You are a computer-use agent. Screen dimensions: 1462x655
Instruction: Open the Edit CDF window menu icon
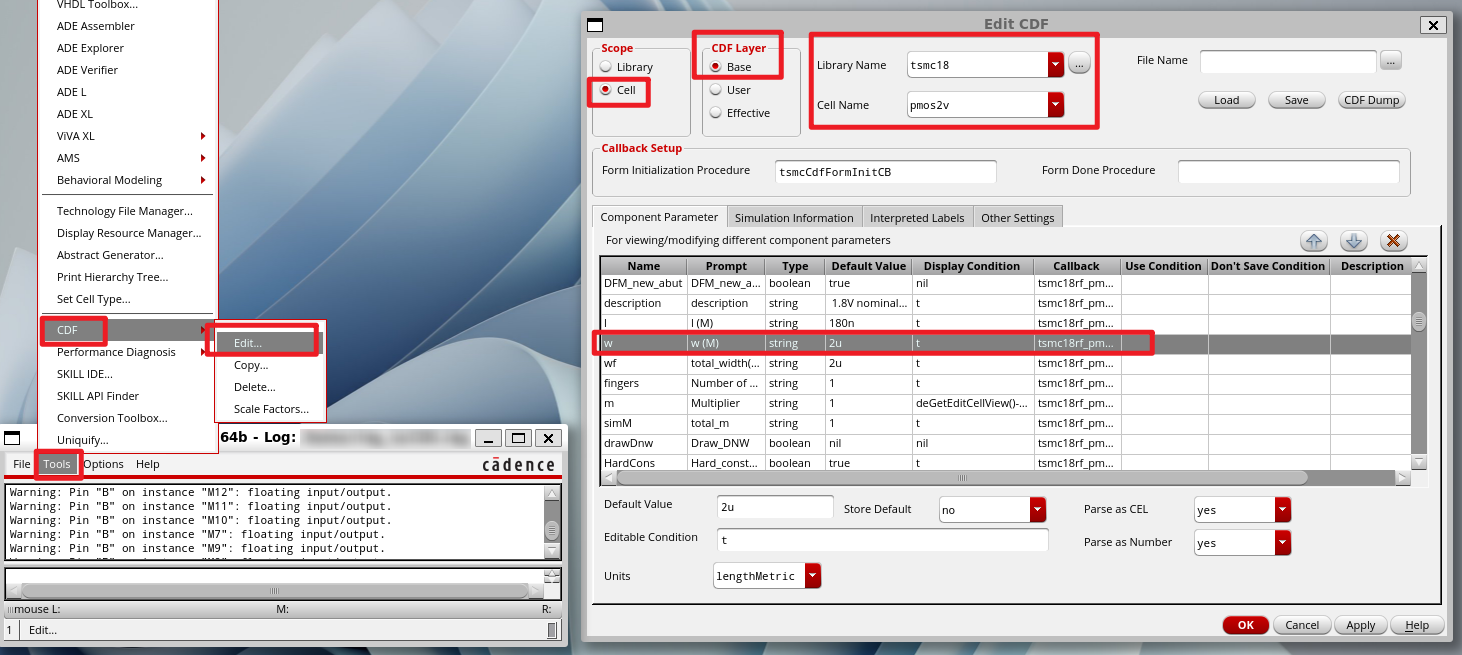click(x=595, y=23)
